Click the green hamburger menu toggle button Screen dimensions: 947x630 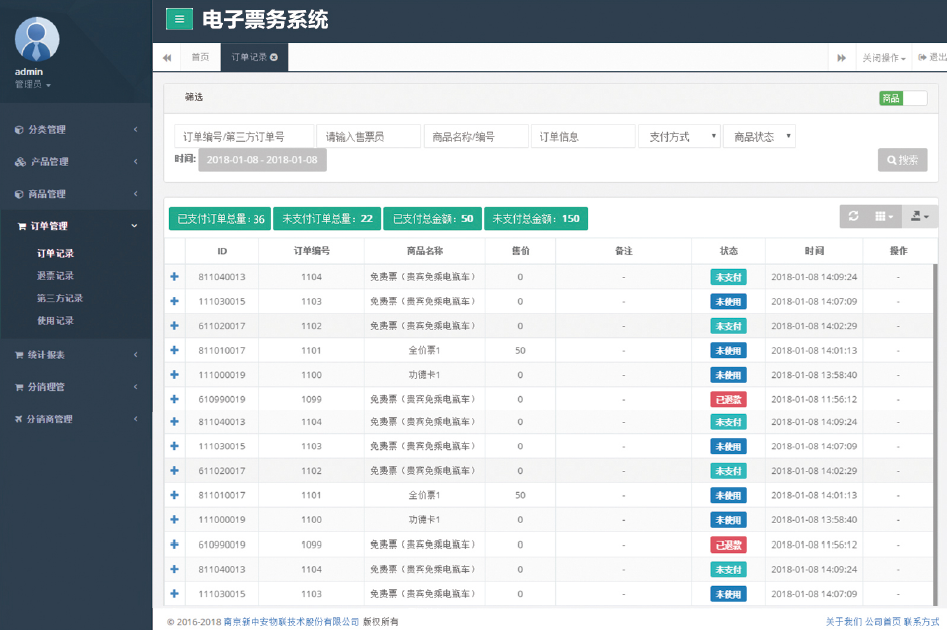[x=179, y=19]
